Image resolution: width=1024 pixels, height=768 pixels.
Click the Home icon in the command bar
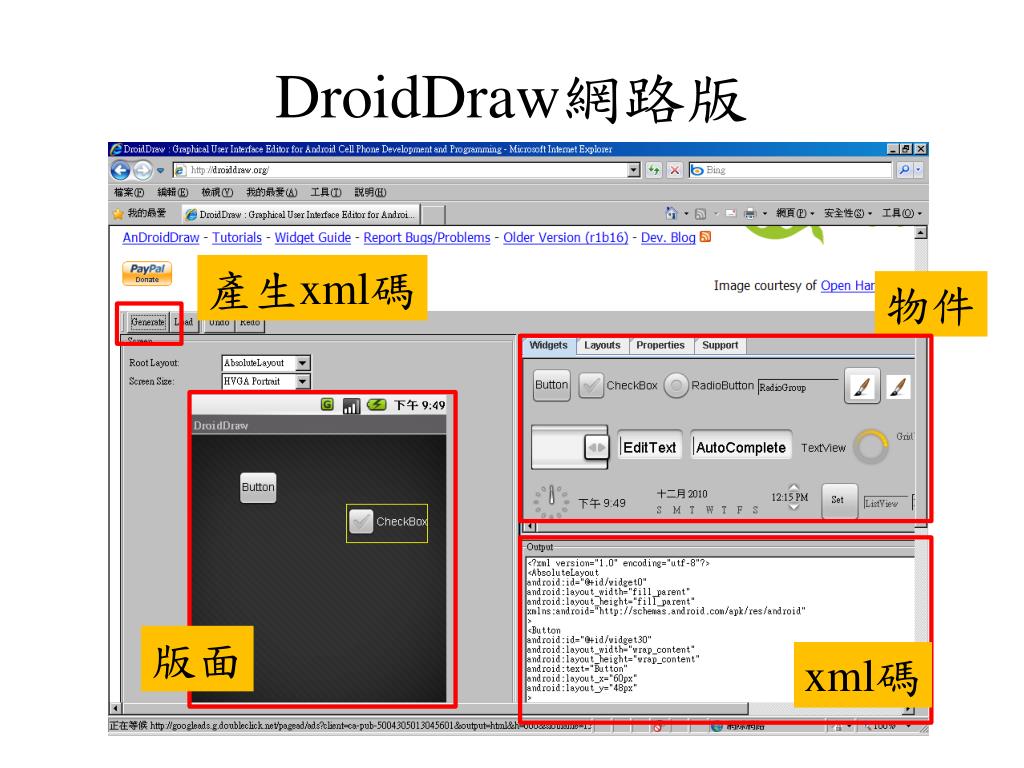coord(671,213)
